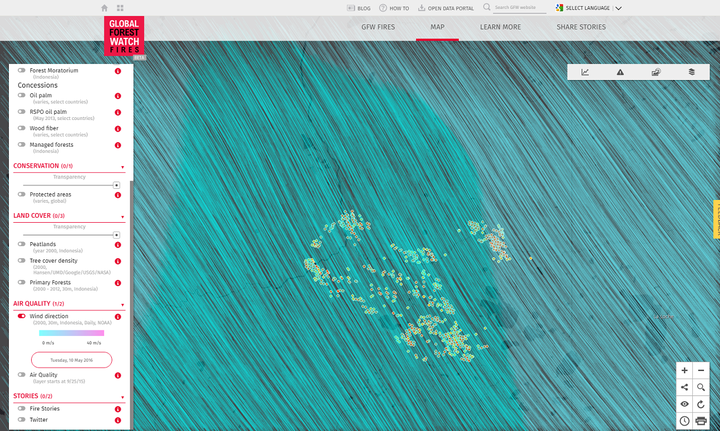
Task: Enable the Protected areas layer
Action: (x=22, y=194)
